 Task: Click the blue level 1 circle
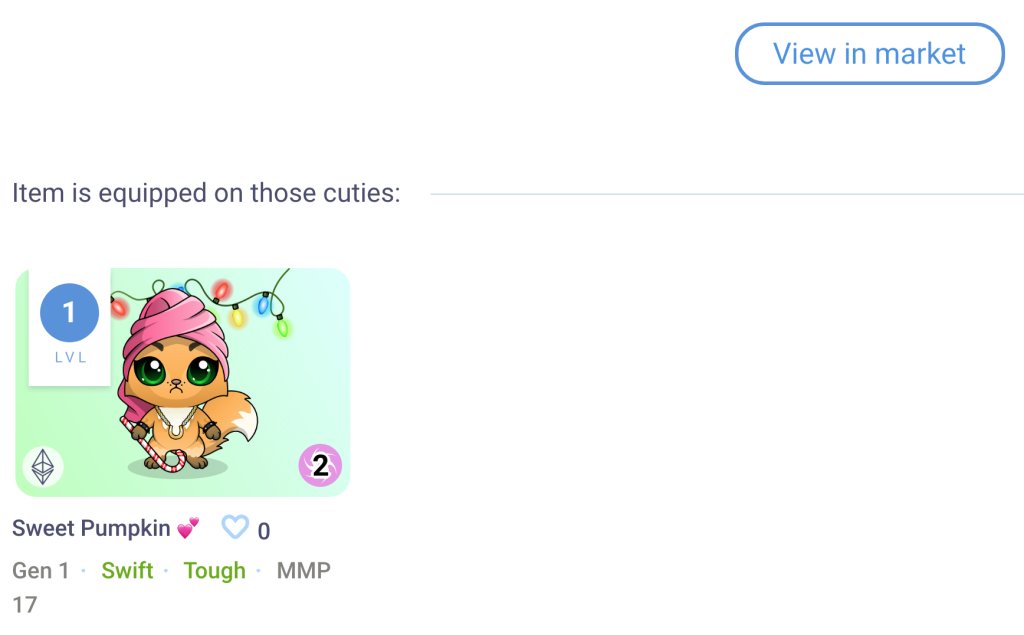tap(69, 313)
